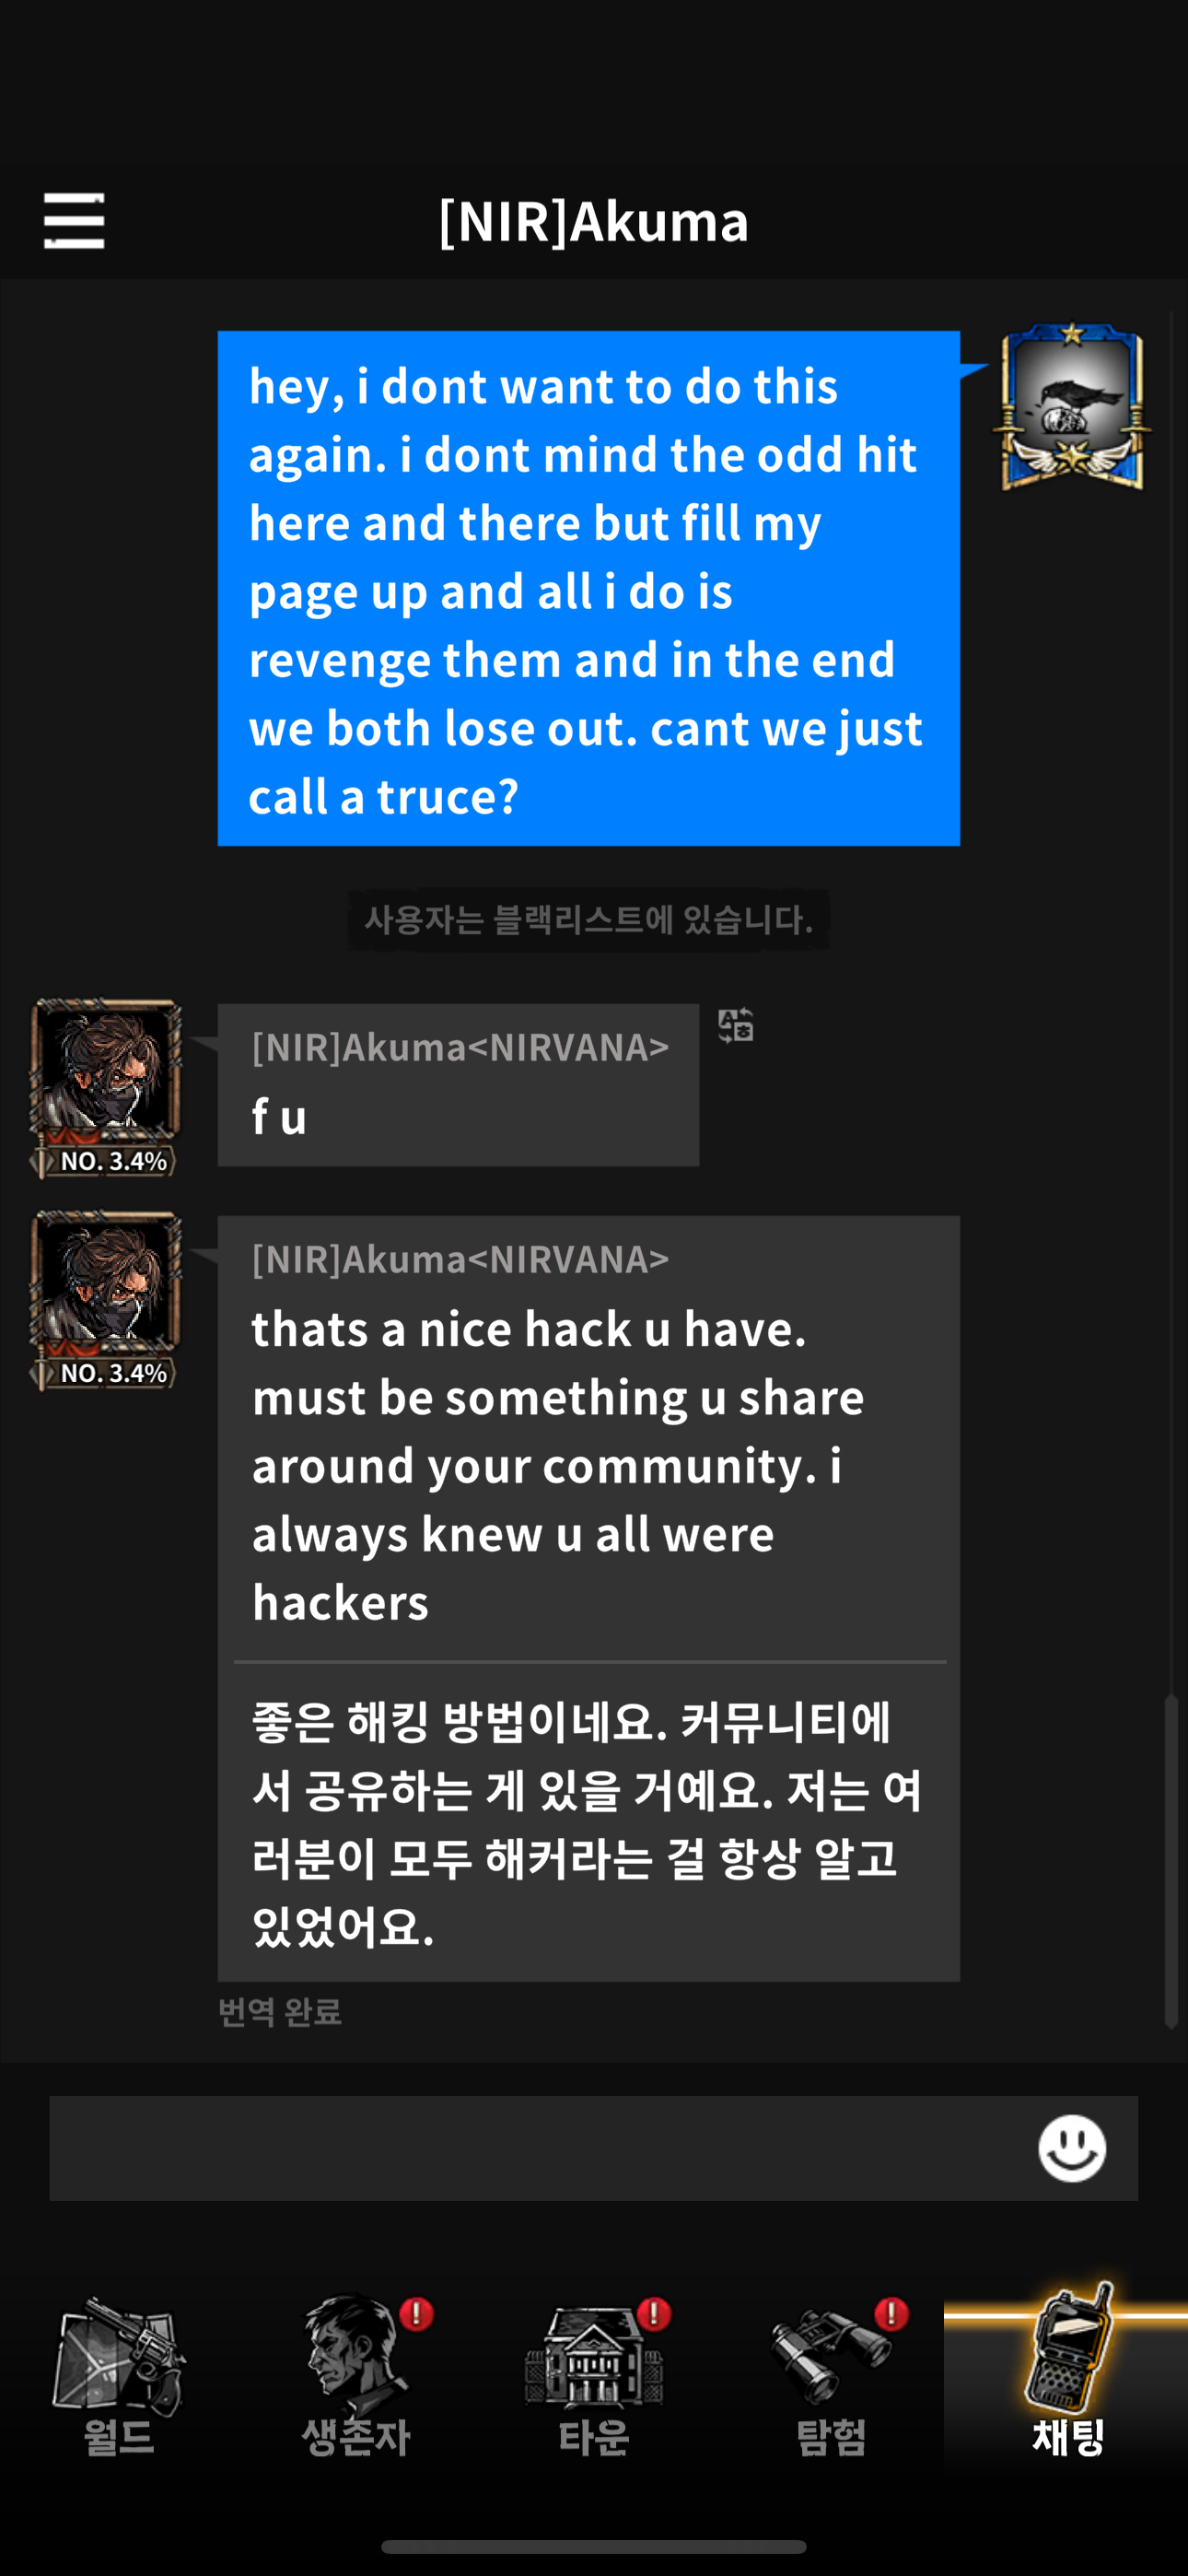Open the emoji smiley picker

[x=1071, y=2147]
